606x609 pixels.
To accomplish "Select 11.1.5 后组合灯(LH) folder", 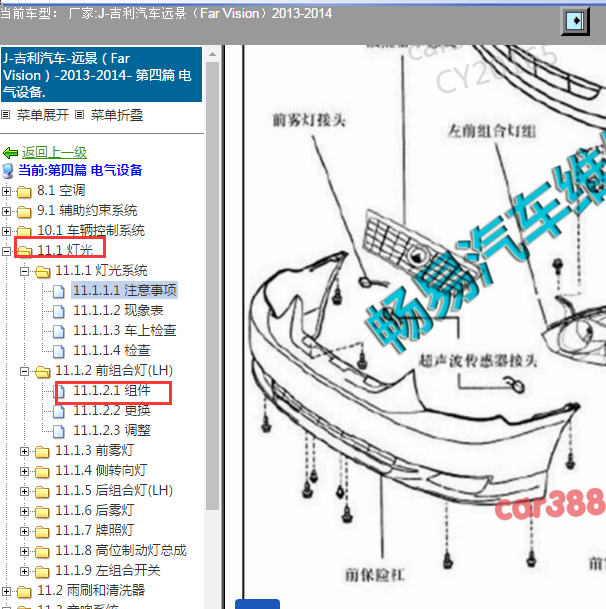I will (114, 491).
